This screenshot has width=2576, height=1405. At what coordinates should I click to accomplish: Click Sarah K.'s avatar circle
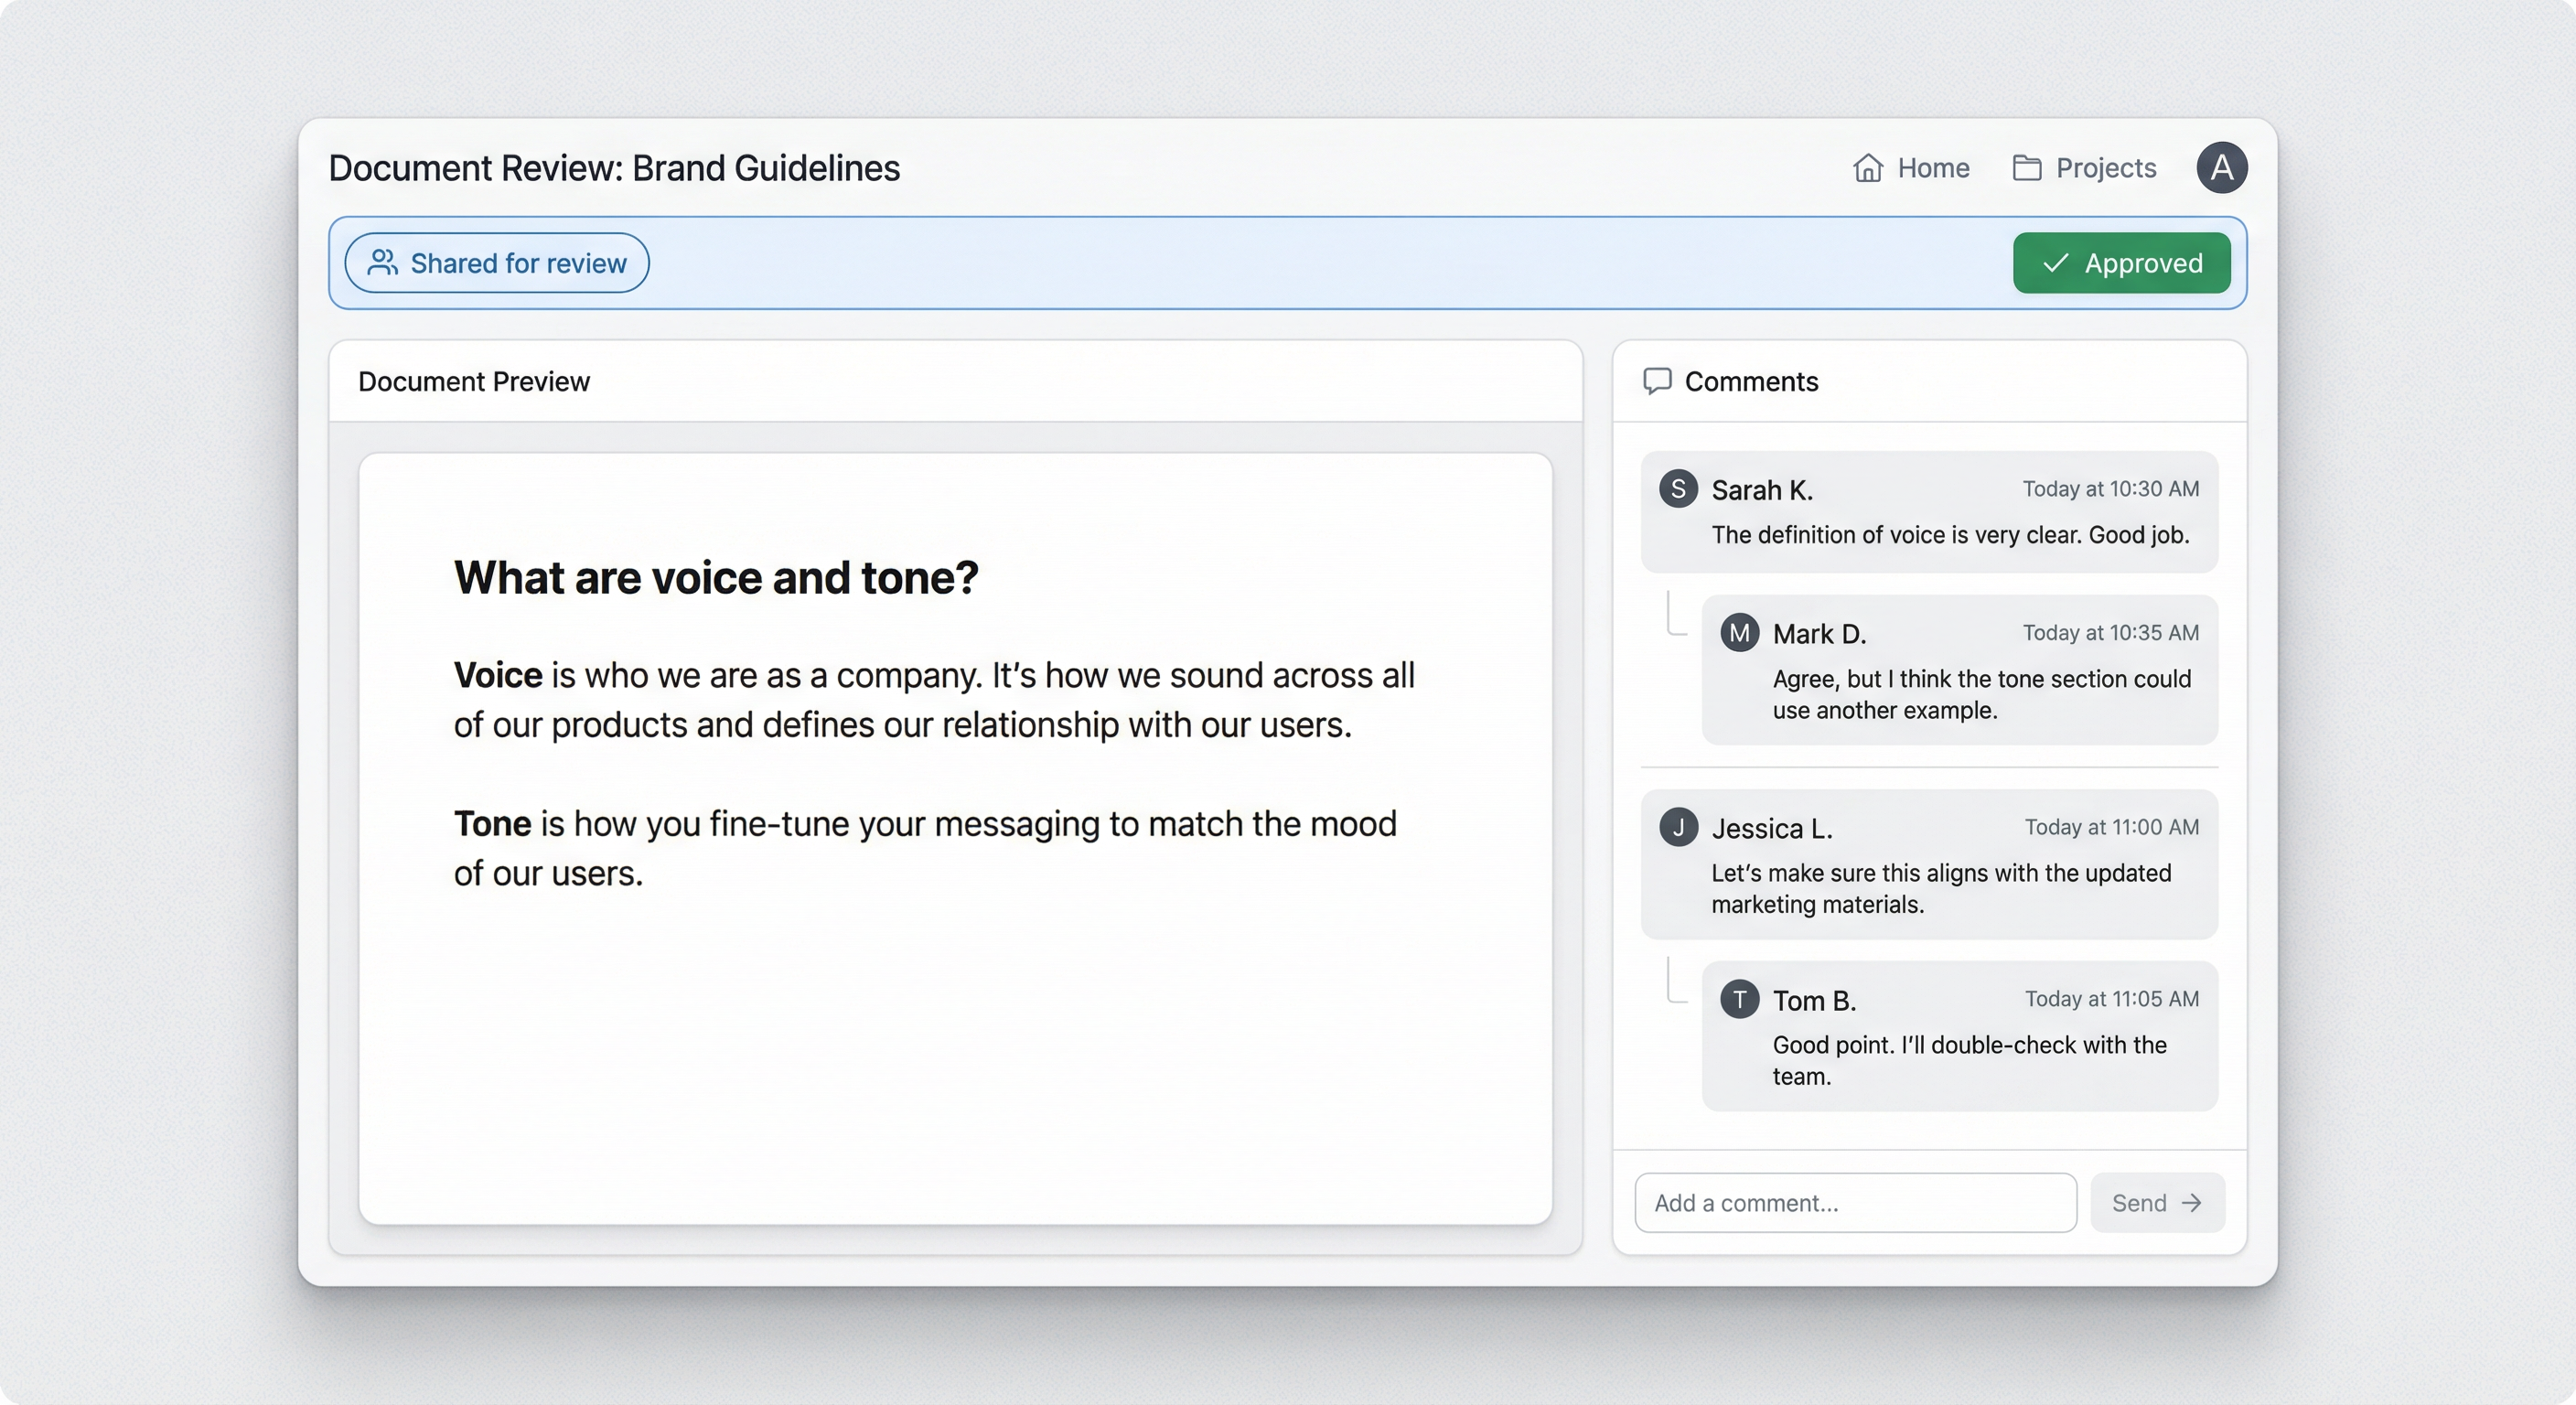[x=1677, y=489]
